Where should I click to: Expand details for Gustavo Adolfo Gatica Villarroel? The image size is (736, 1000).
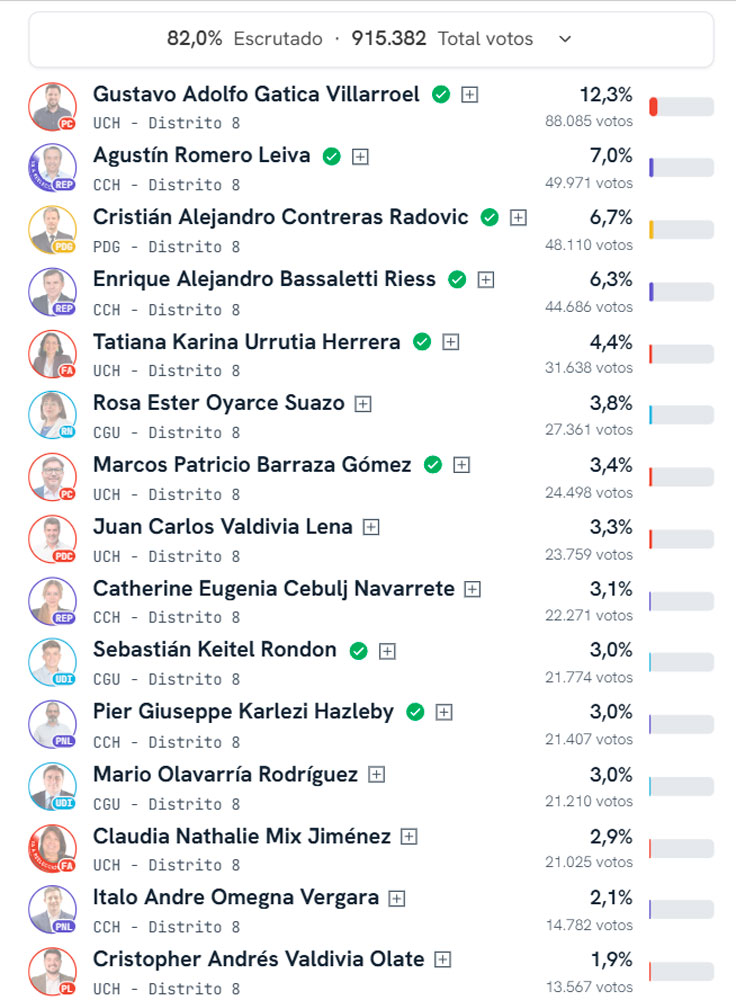[x=470, y=95]
